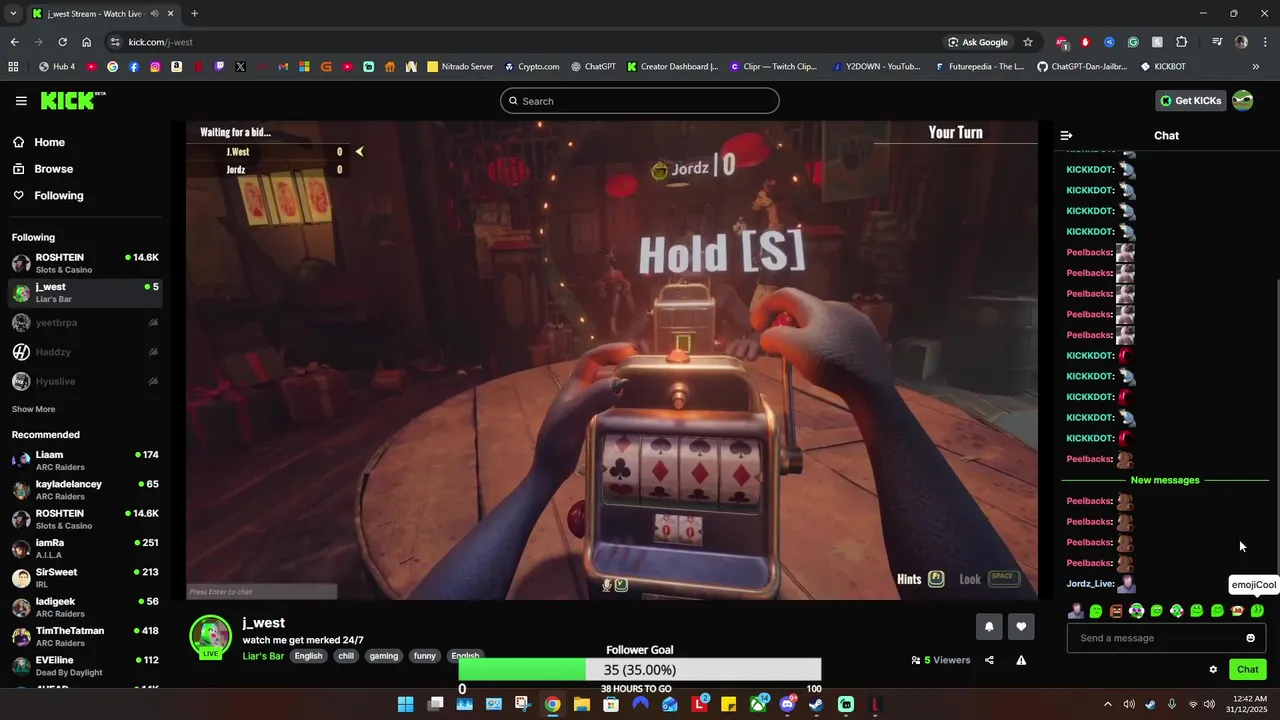
Task: Open the user avatar menu at top right
Action: pos(1242,101)
